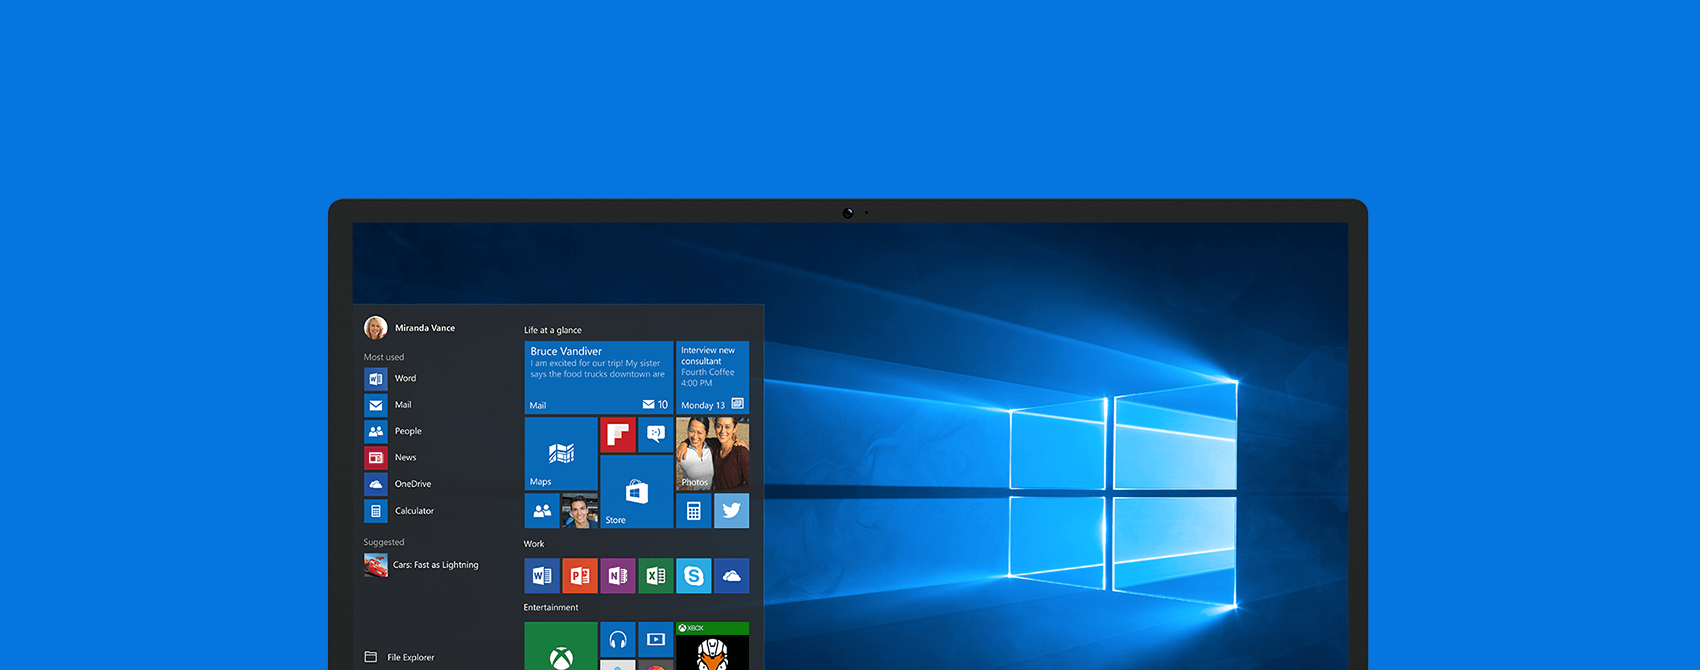This screenshot has width=1700, height=670.
Task: Open the Calendar tile showing Monday 13
Action: click(713, 377)
